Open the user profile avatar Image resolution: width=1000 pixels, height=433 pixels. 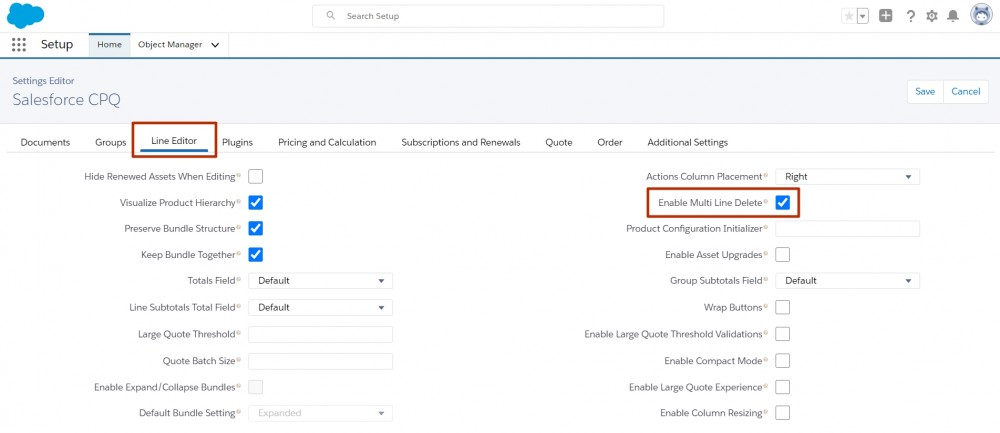click(x=982, y=15)
